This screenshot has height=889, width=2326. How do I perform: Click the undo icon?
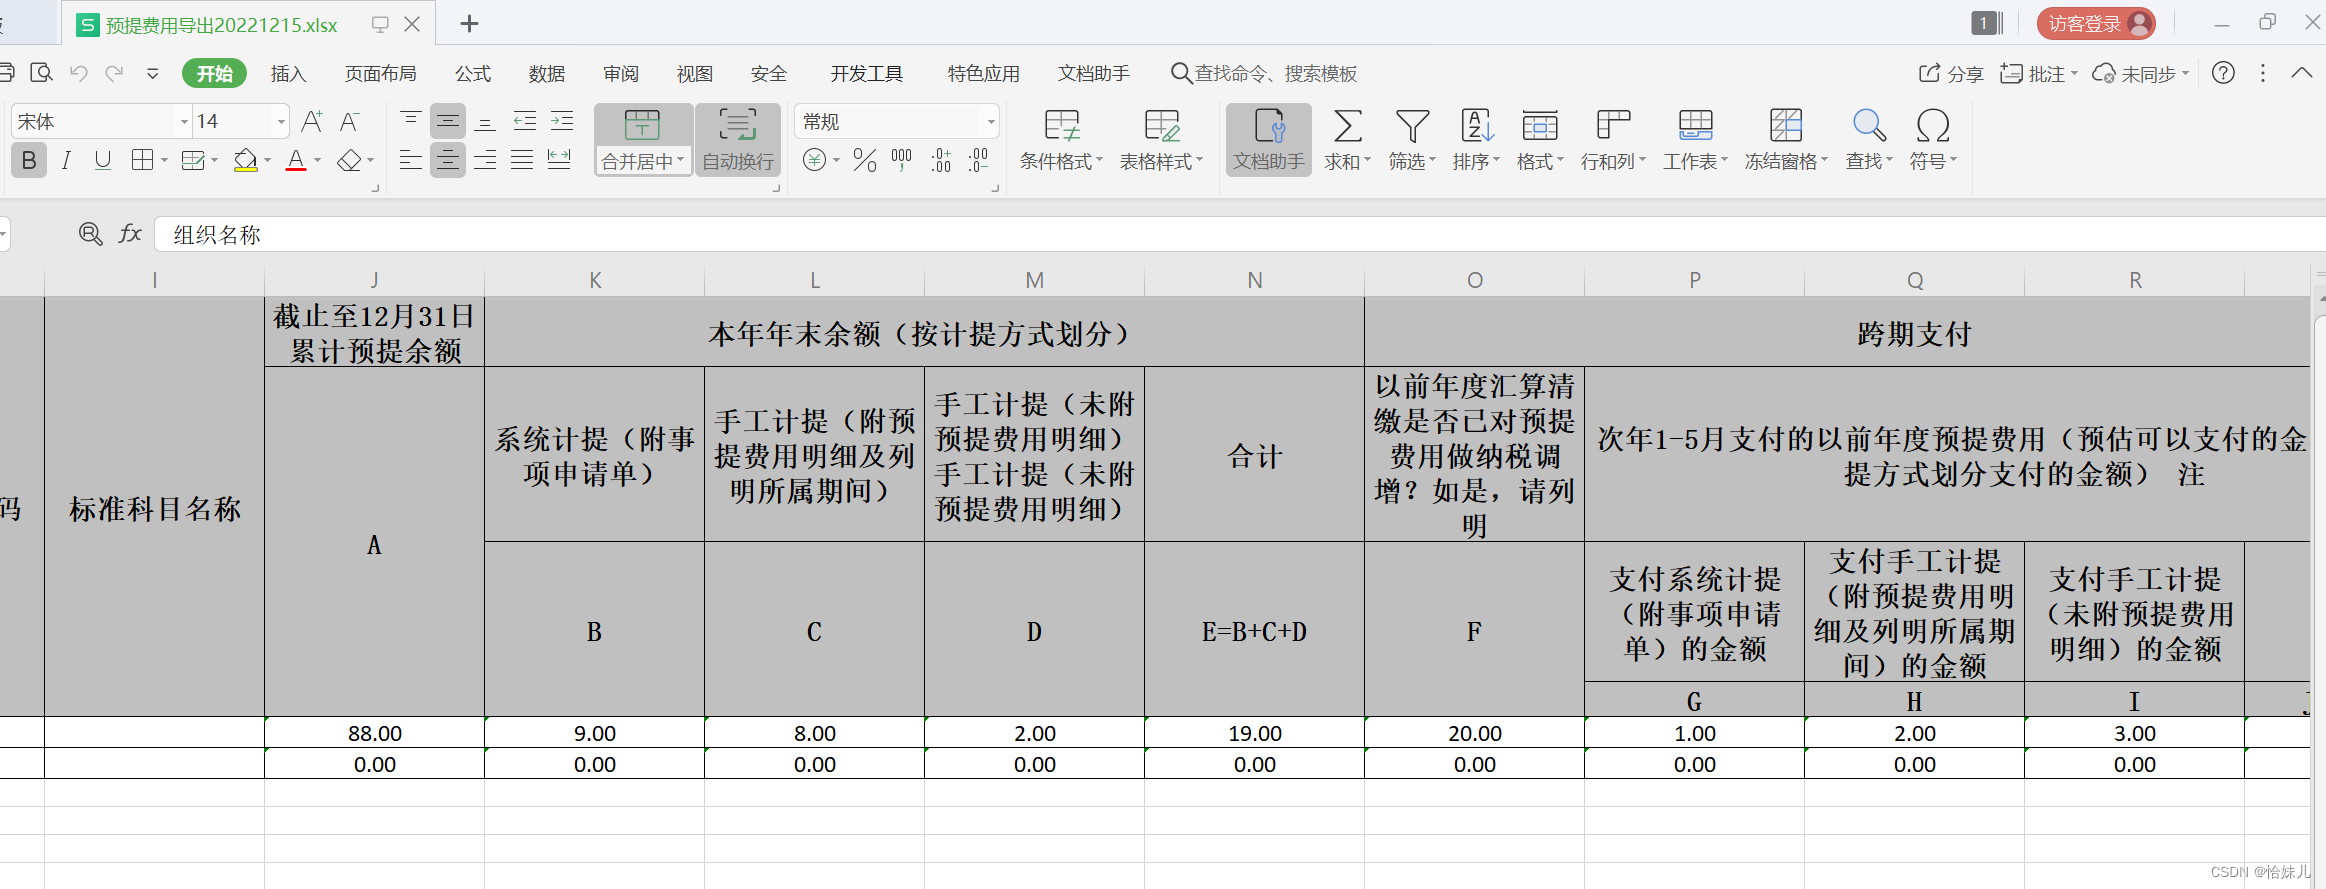[x=79, y=73]
